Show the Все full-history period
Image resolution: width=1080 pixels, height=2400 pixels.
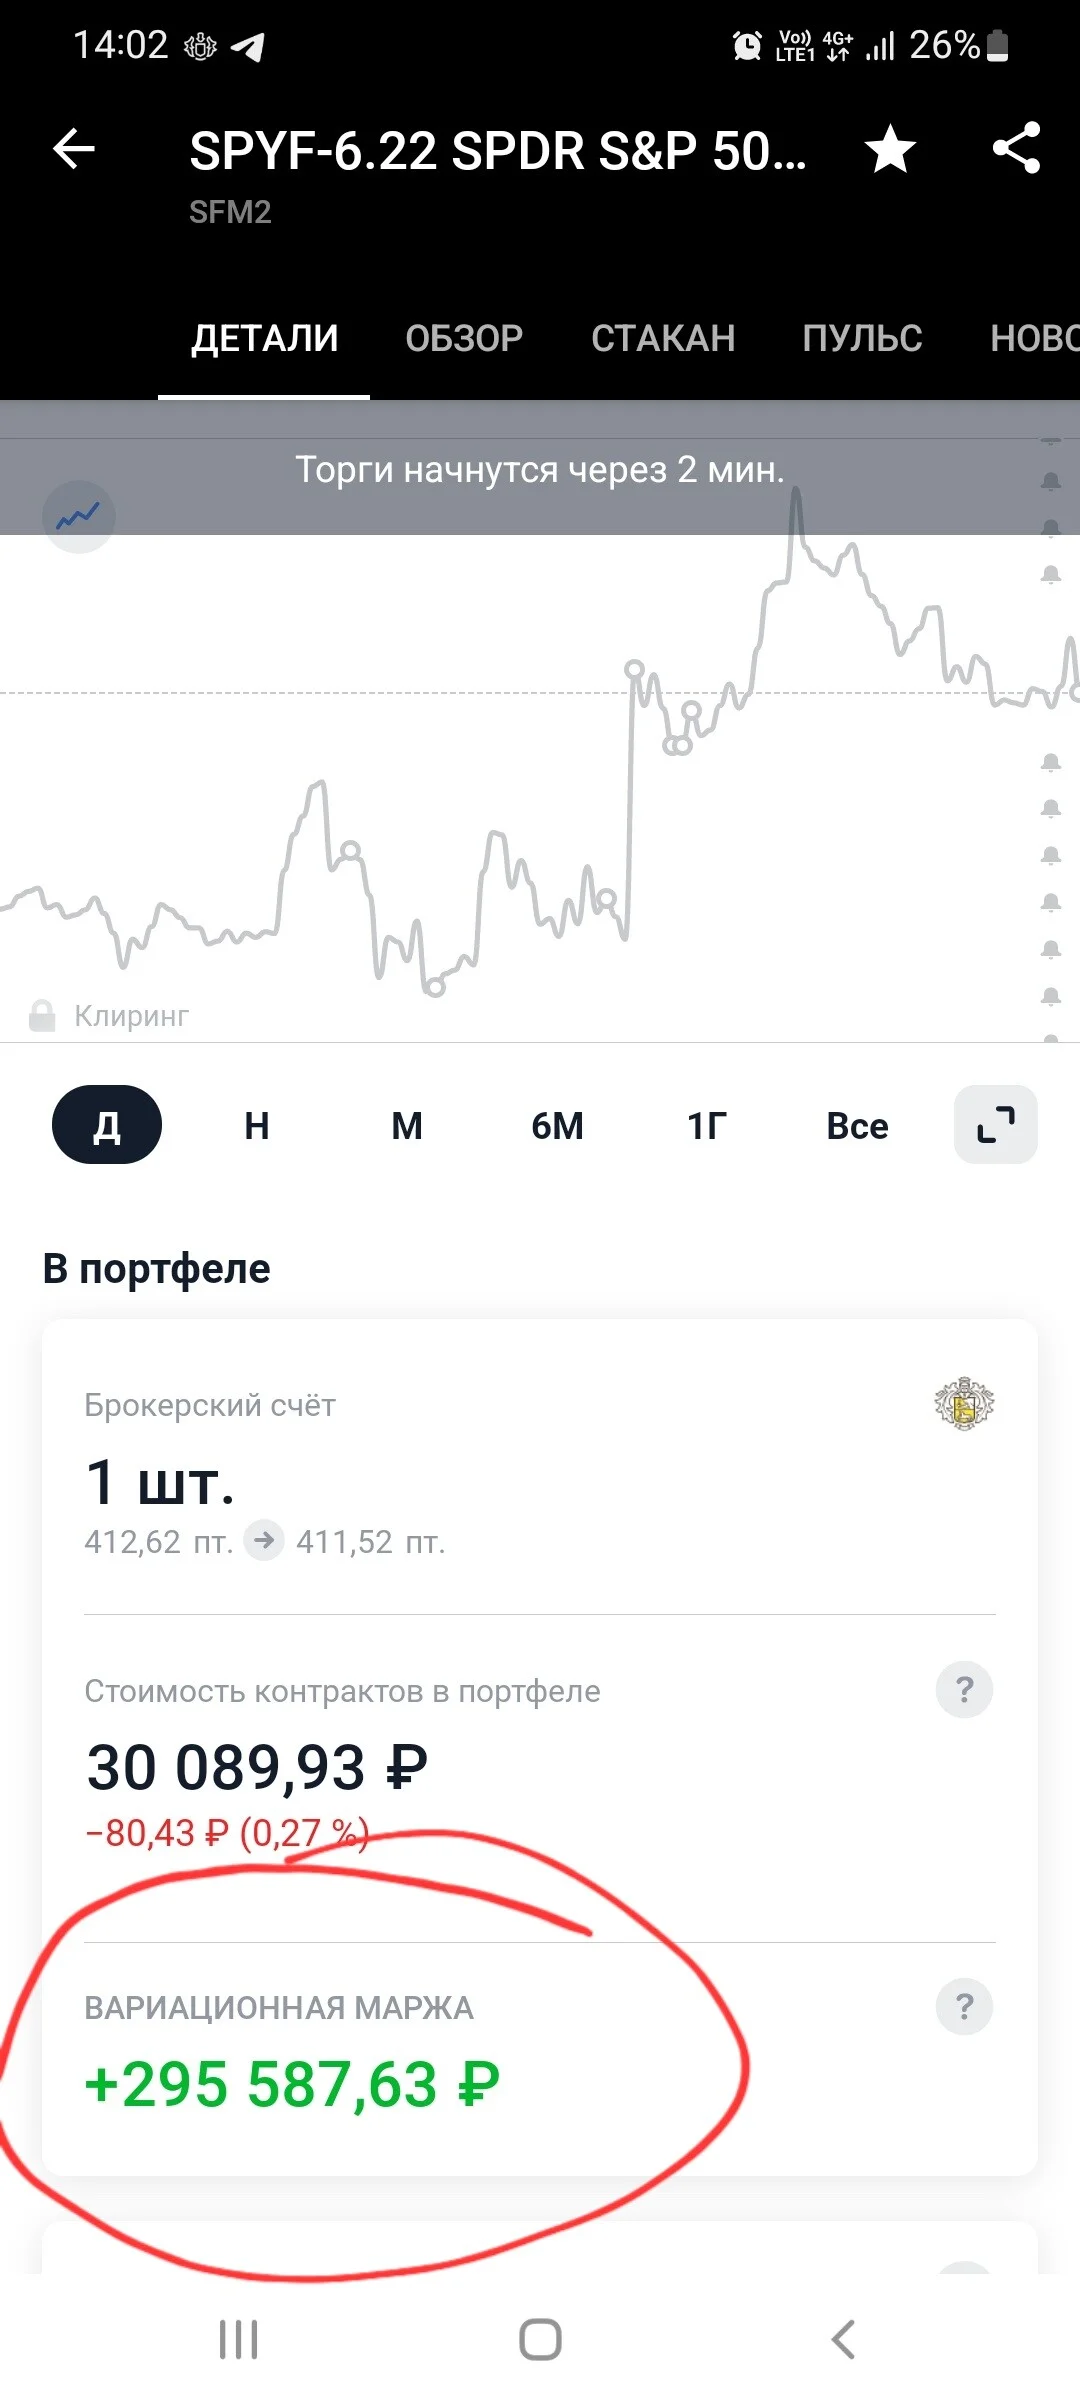click(857, 1126)
